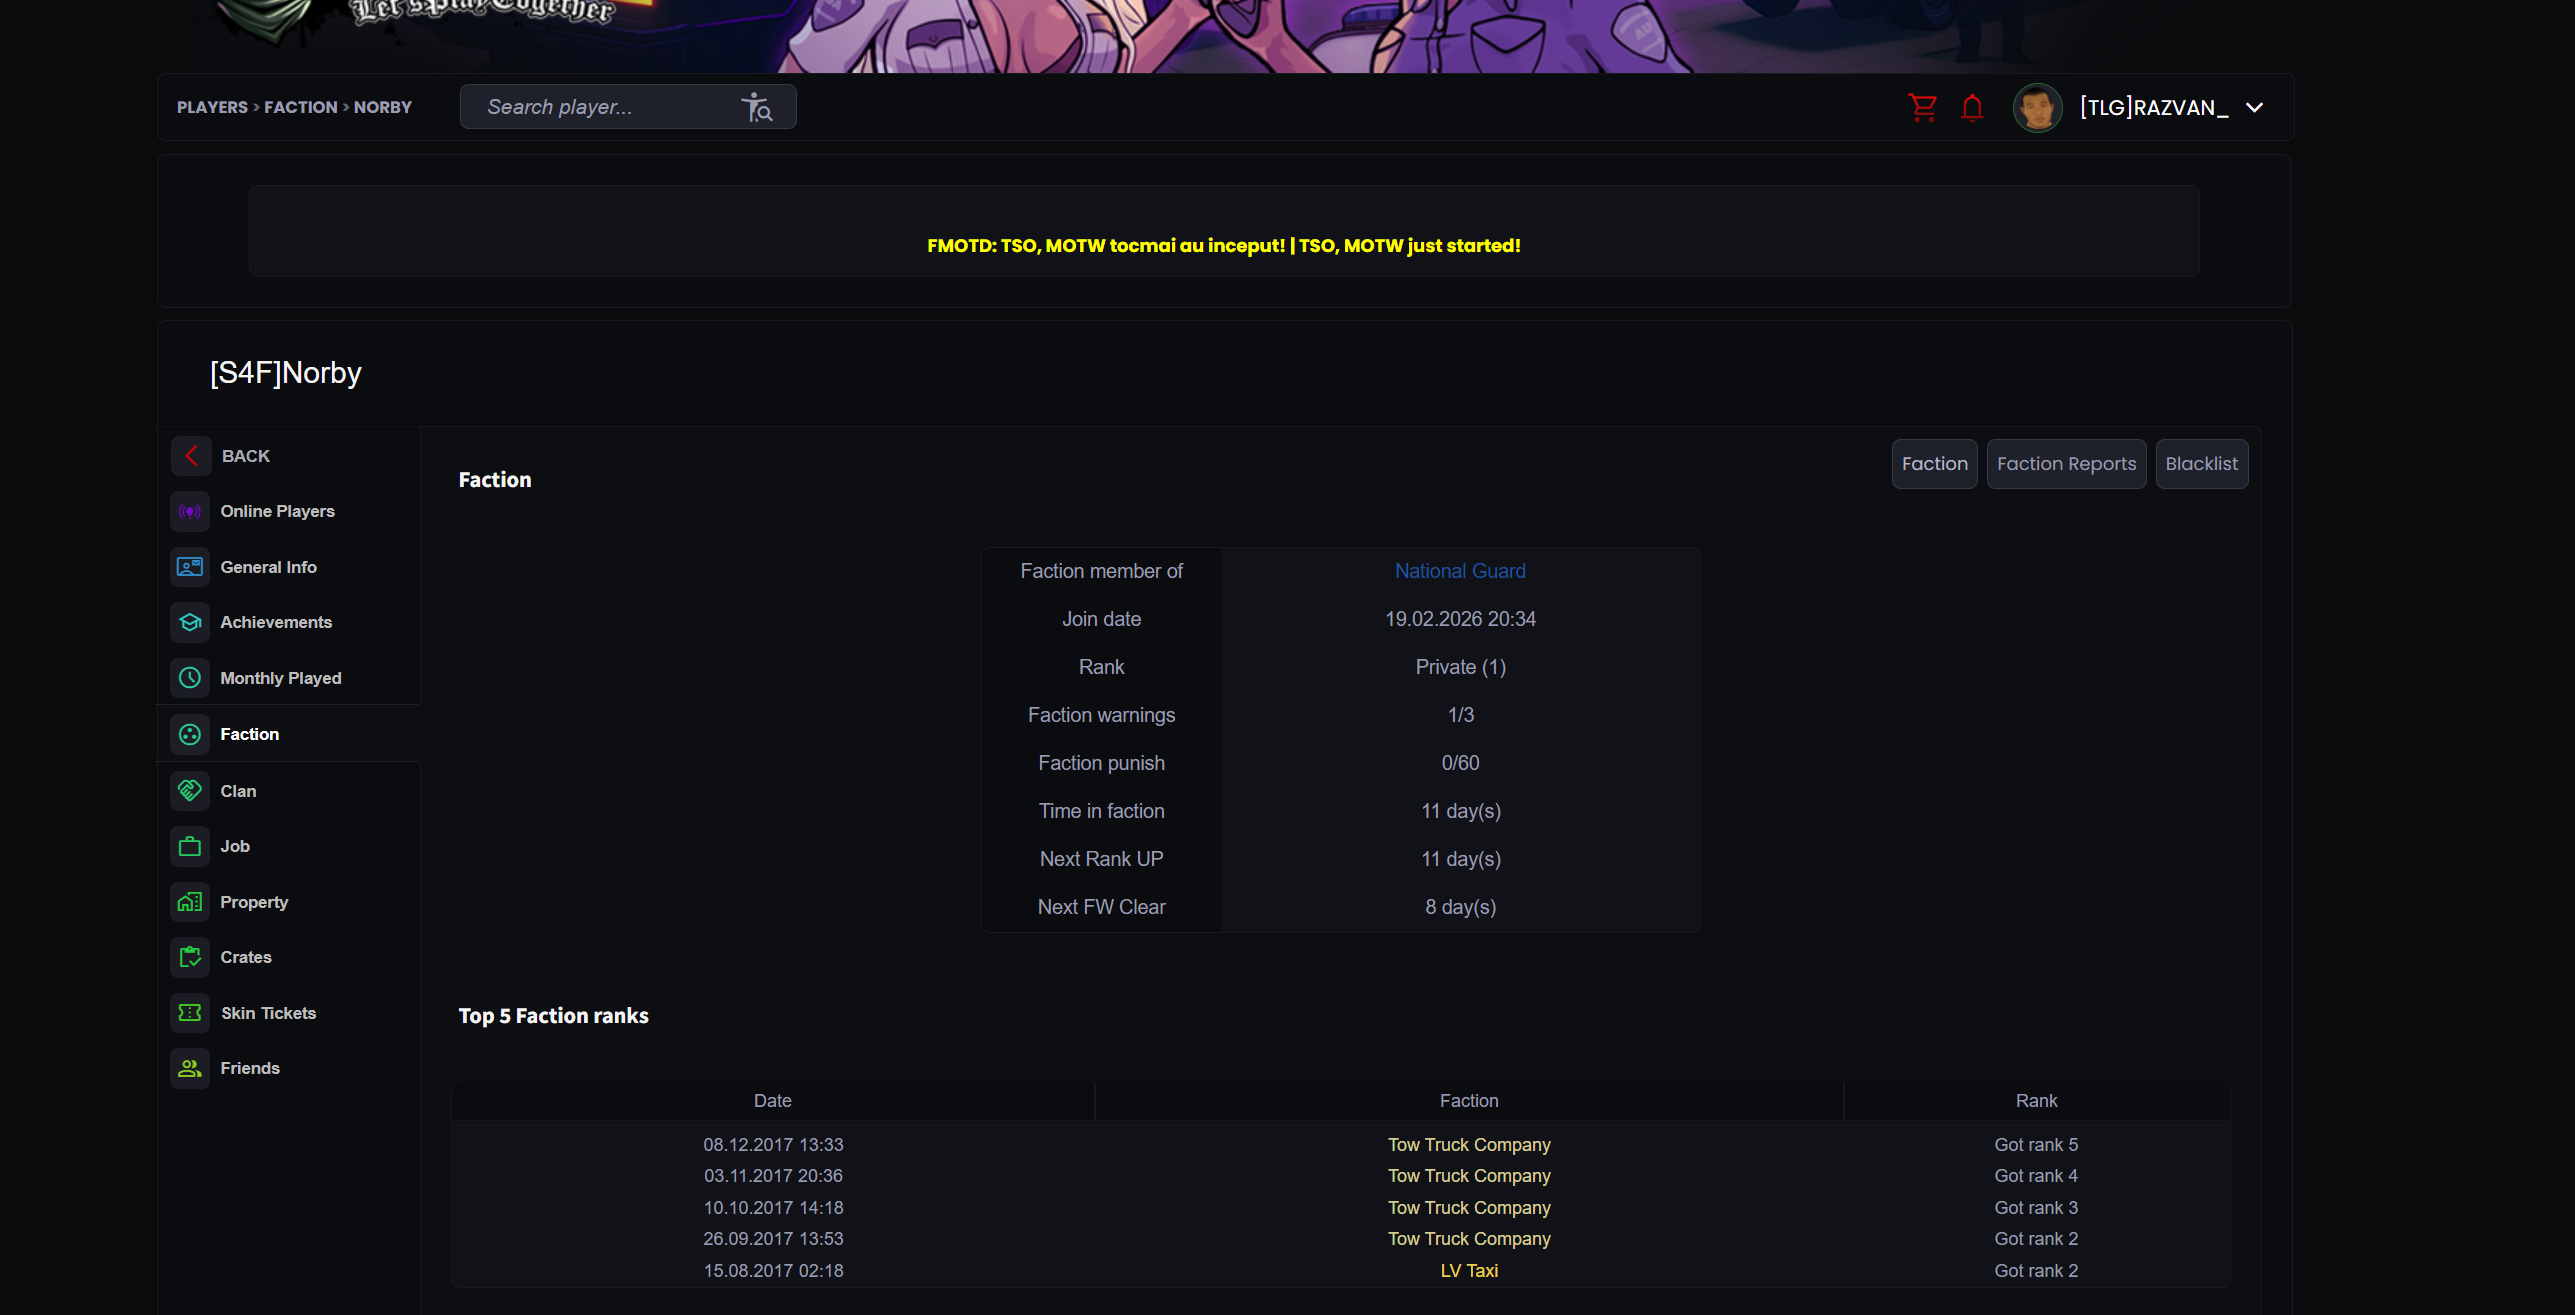Click the user avatar thumbnail
The image size is (2575, 1315).
pyautogui.click(x=2037, y=107)
